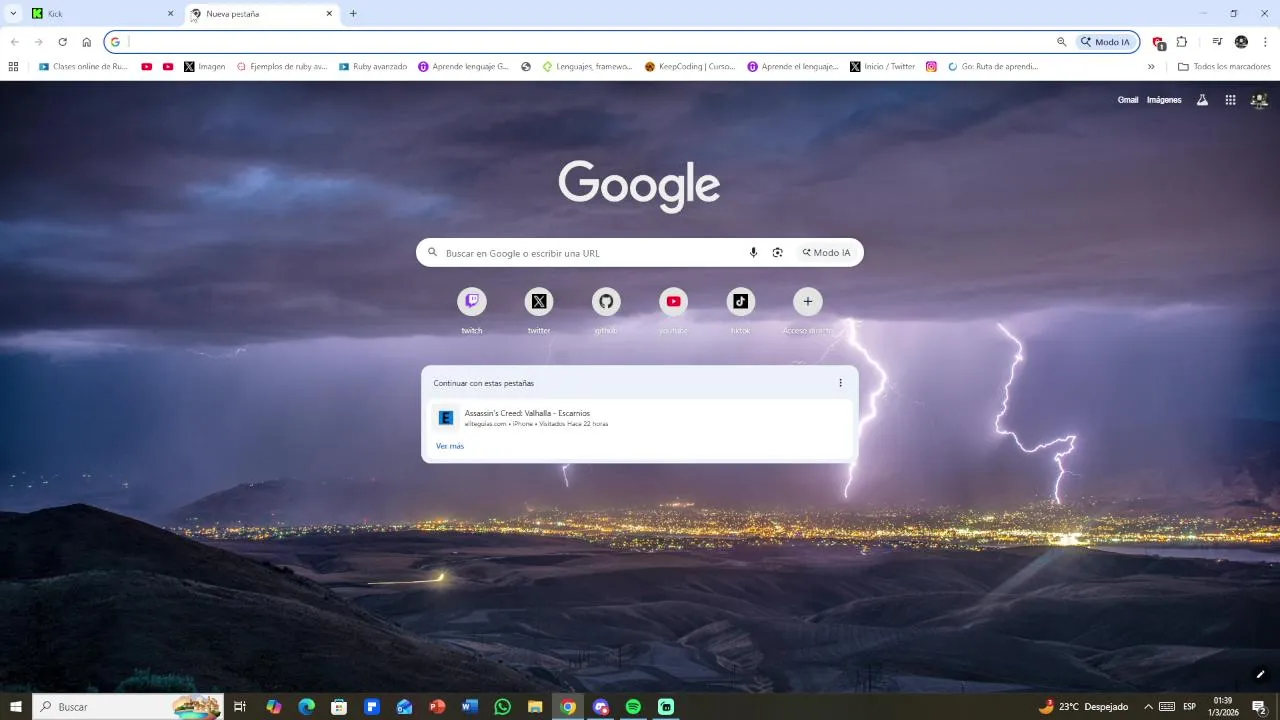Open PowerPoint from the taskbar
This screenshot has height=720, width=1280.
(x=437, y=707)
